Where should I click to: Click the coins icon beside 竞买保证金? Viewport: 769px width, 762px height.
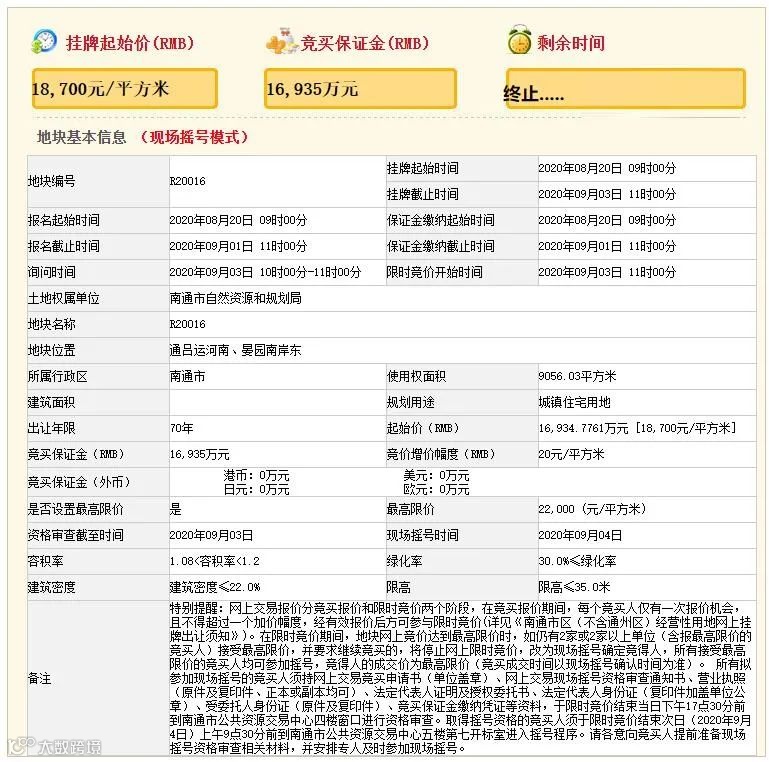282,41
